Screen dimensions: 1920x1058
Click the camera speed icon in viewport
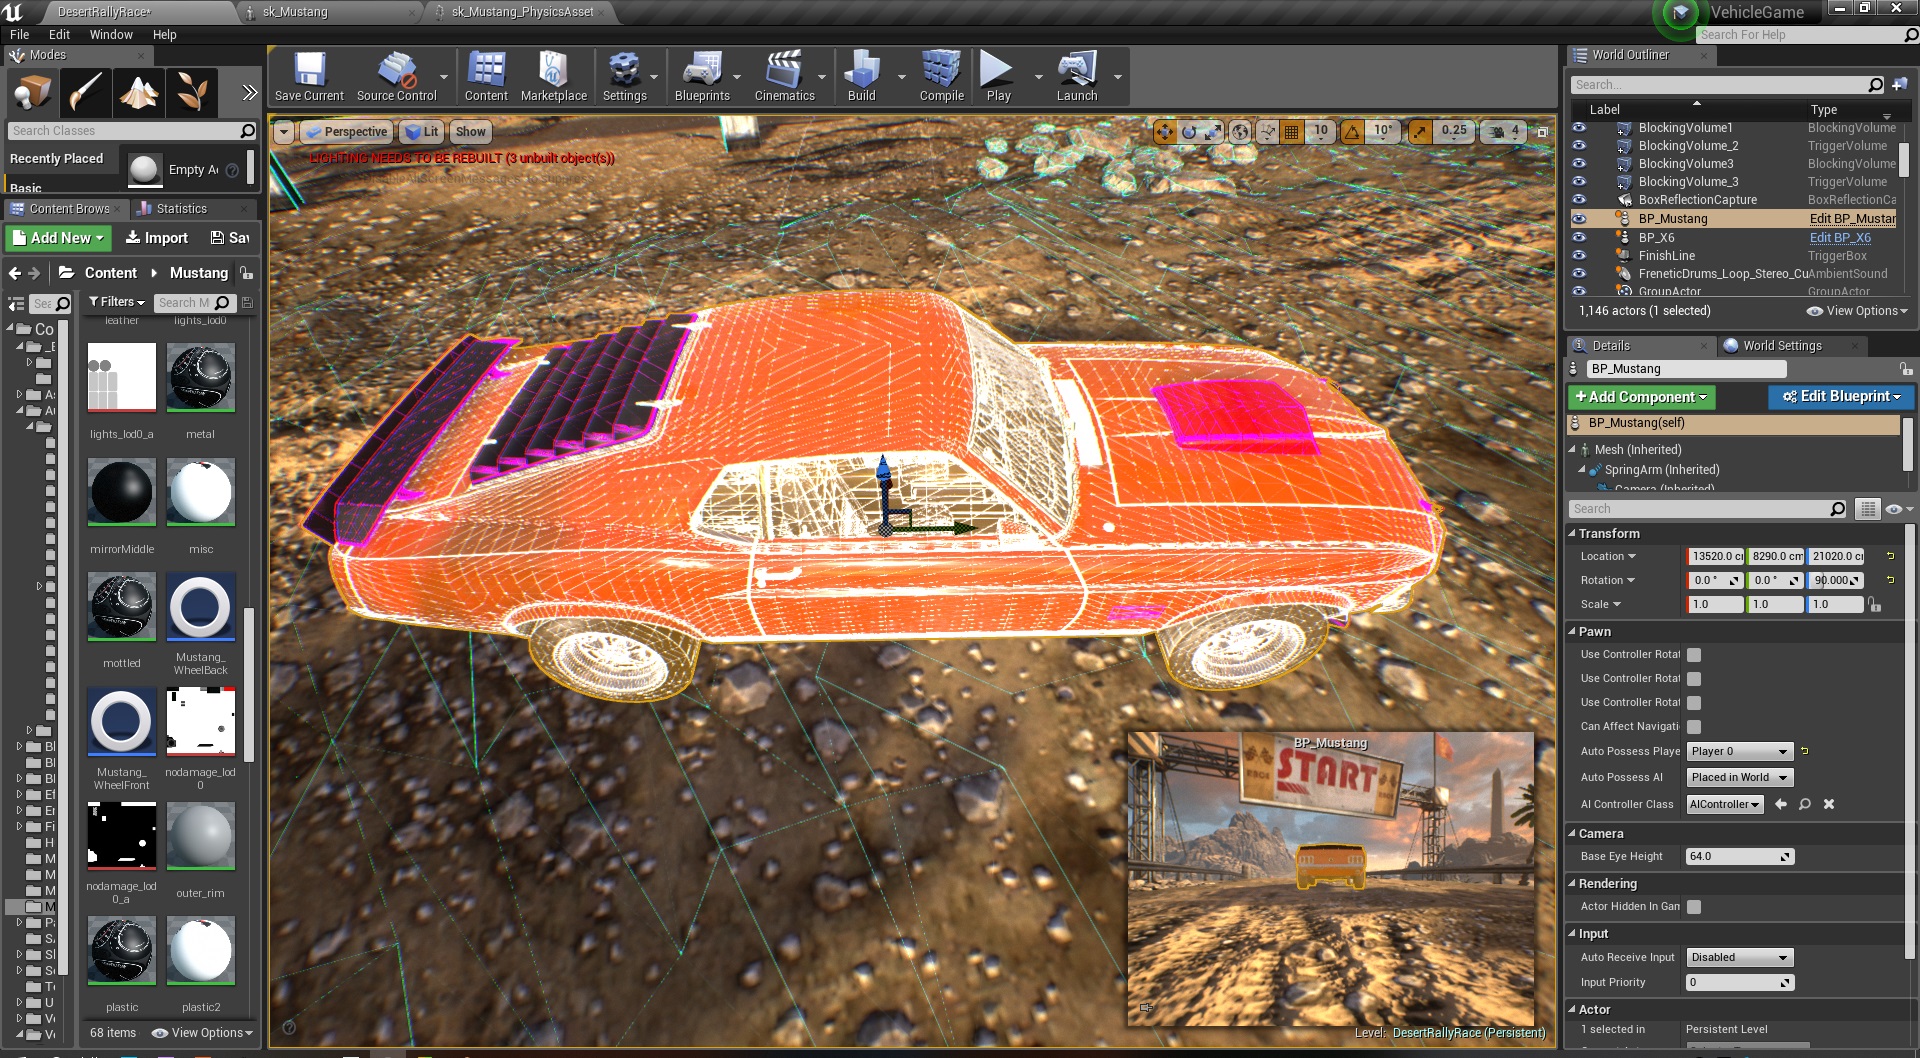1497,132
